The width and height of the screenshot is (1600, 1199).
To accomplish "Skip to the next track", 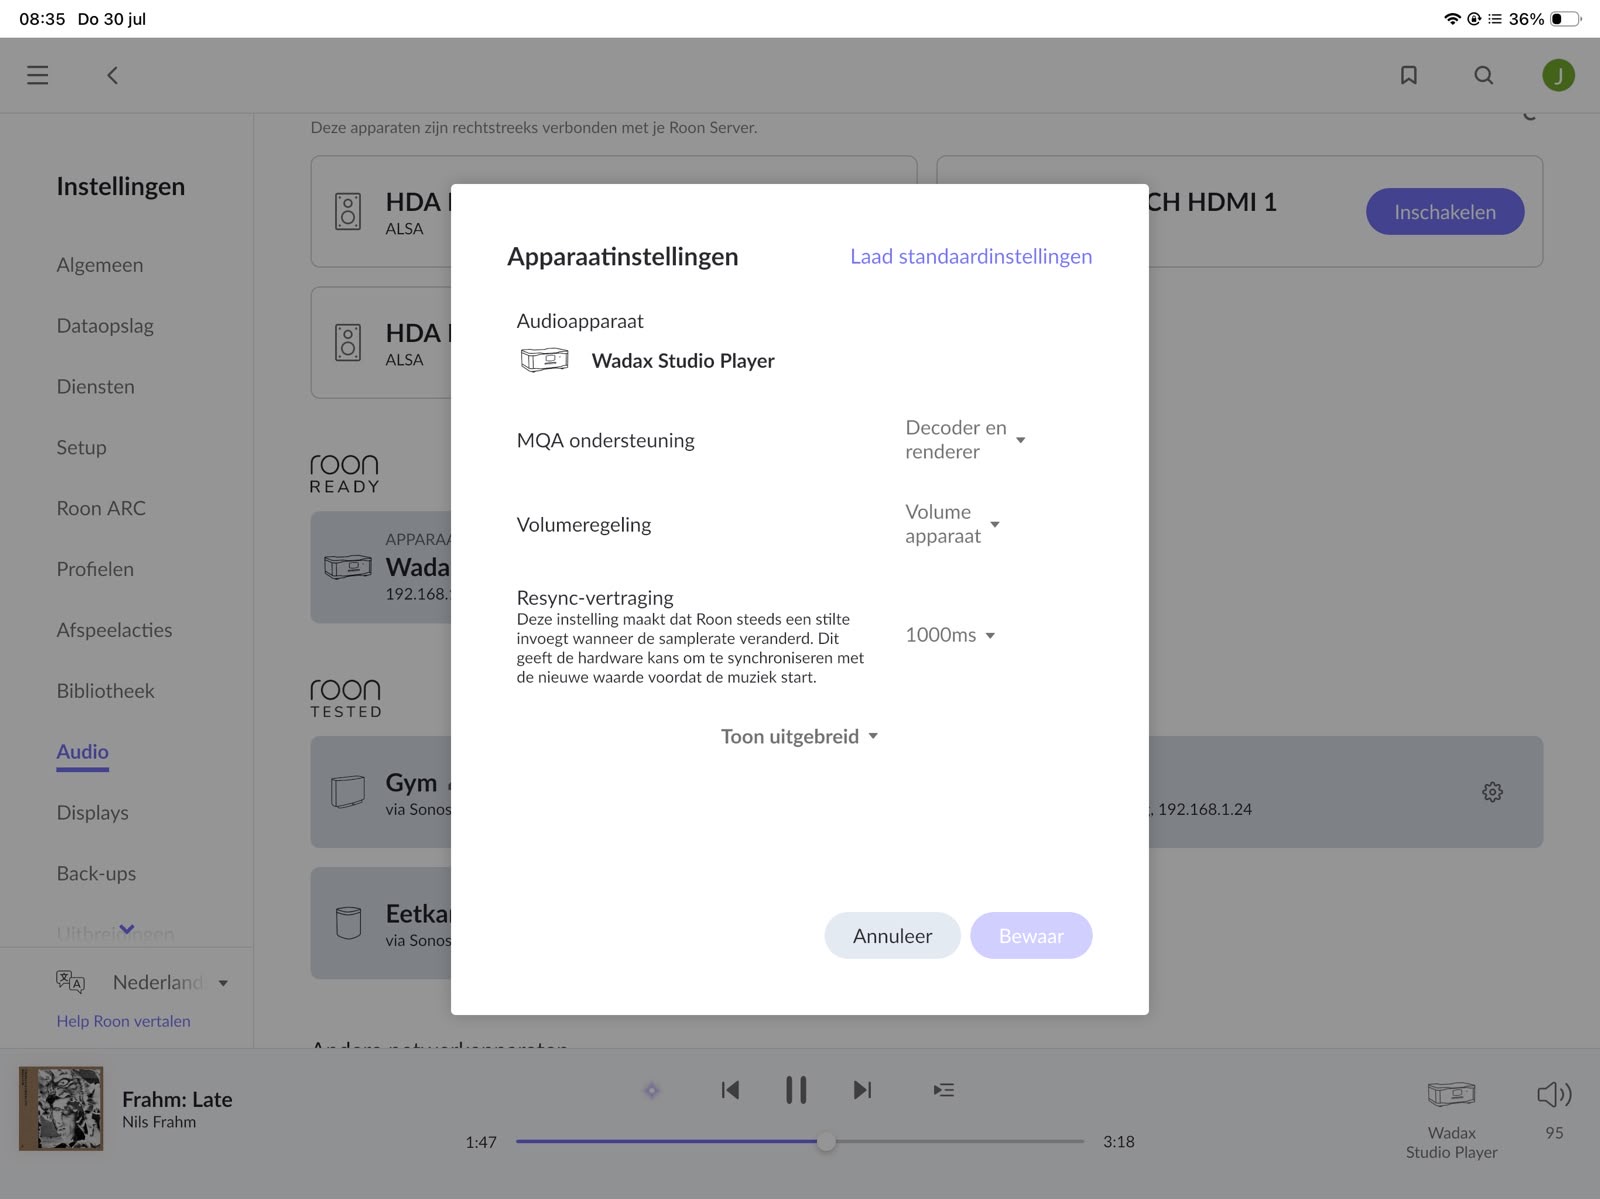I will 862,1090.
